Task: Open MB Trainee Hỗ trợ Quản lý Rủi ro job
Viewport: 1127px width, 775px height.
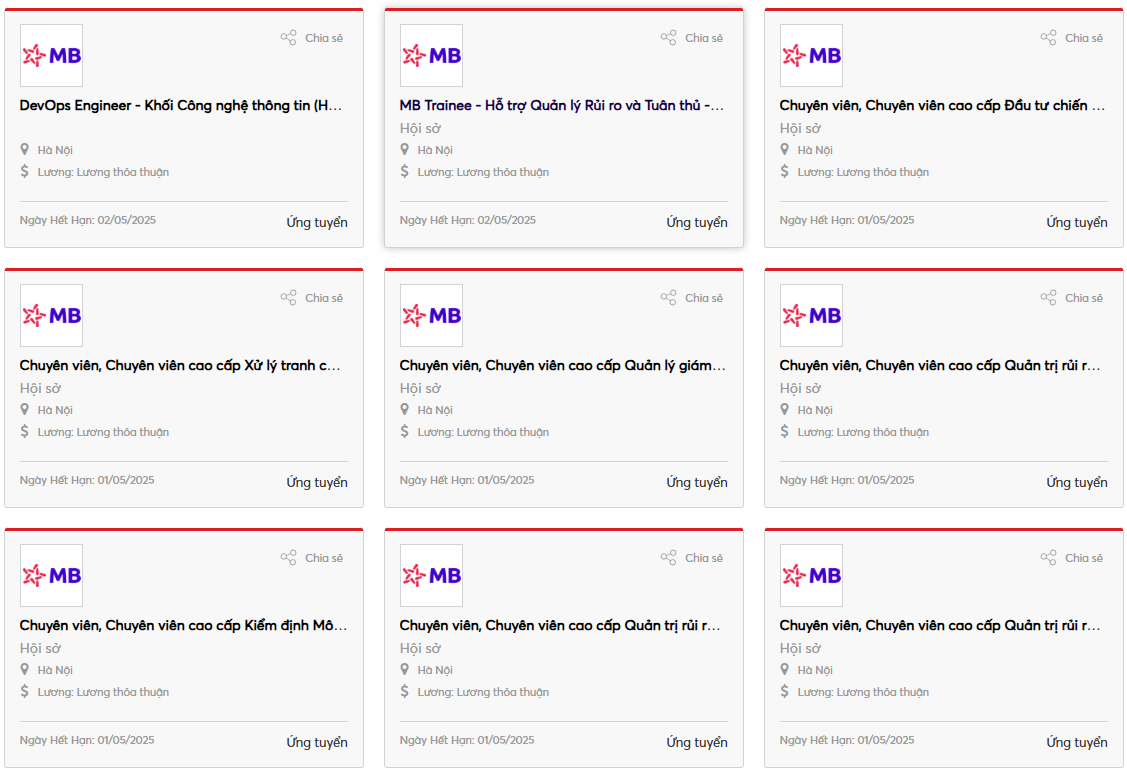Action: (562, 105)
